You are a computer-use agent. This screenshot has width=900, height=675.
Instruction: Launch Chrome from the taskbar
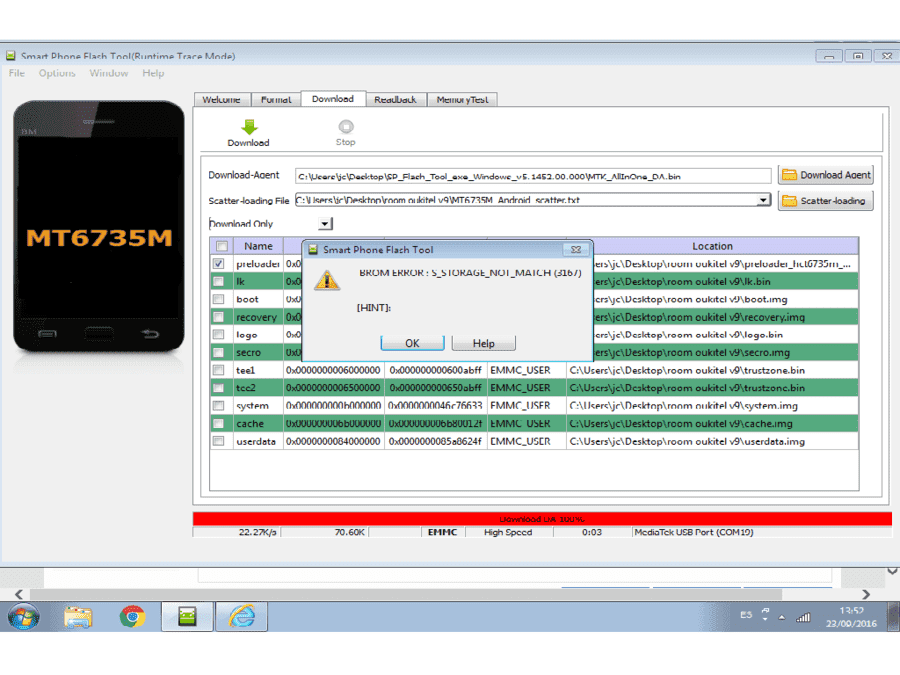coord(133,617)
